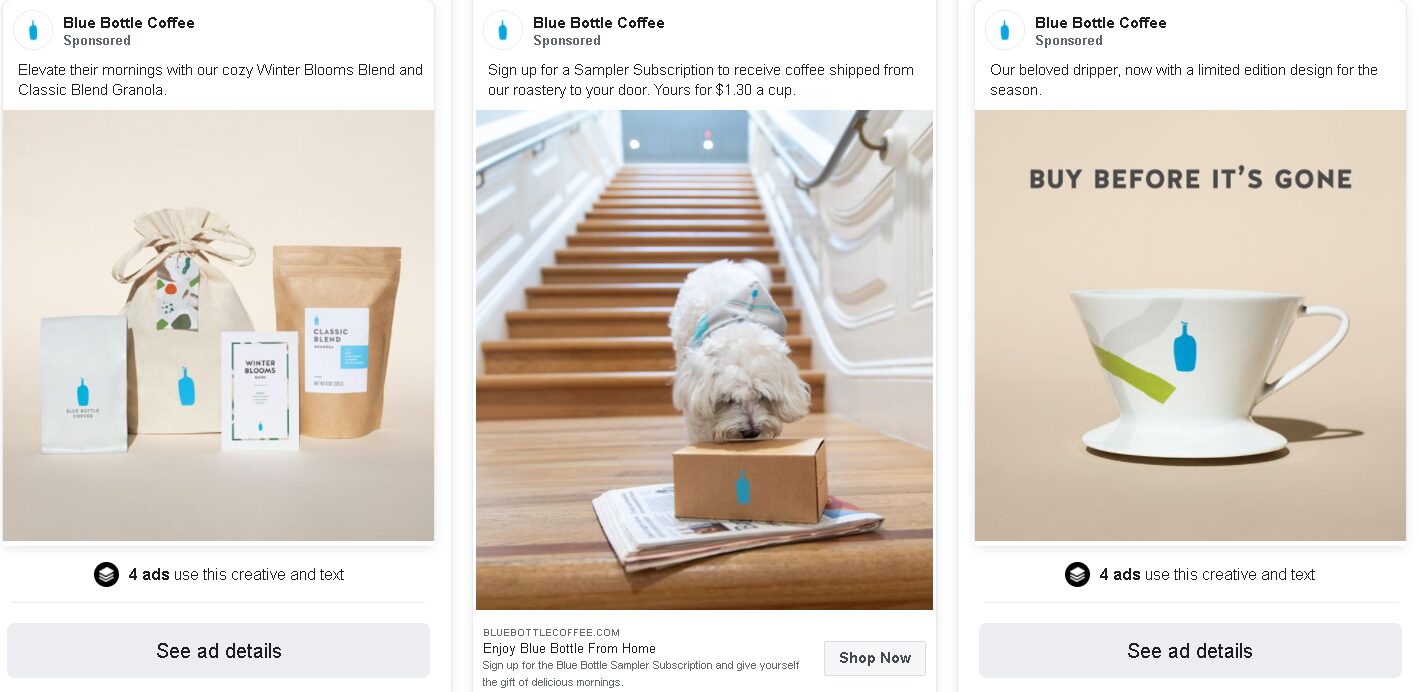Click Blue Bottle Coffee avatar in first ad

tap(33, 31)
